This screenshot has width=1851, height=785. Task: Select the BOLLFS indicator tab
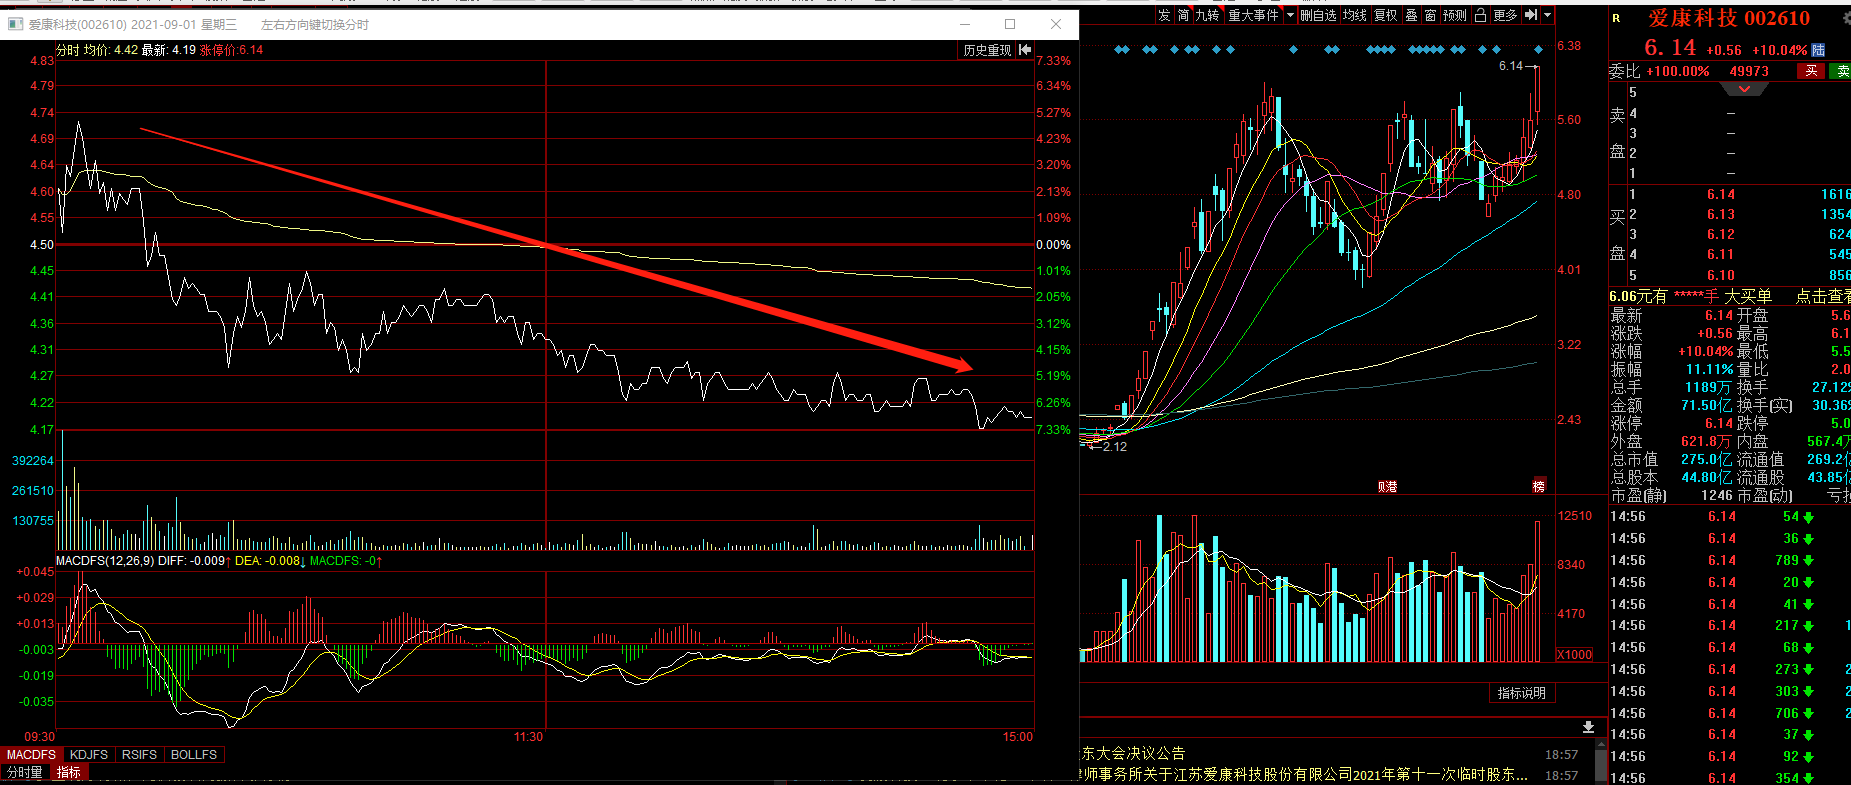point(194,755)
